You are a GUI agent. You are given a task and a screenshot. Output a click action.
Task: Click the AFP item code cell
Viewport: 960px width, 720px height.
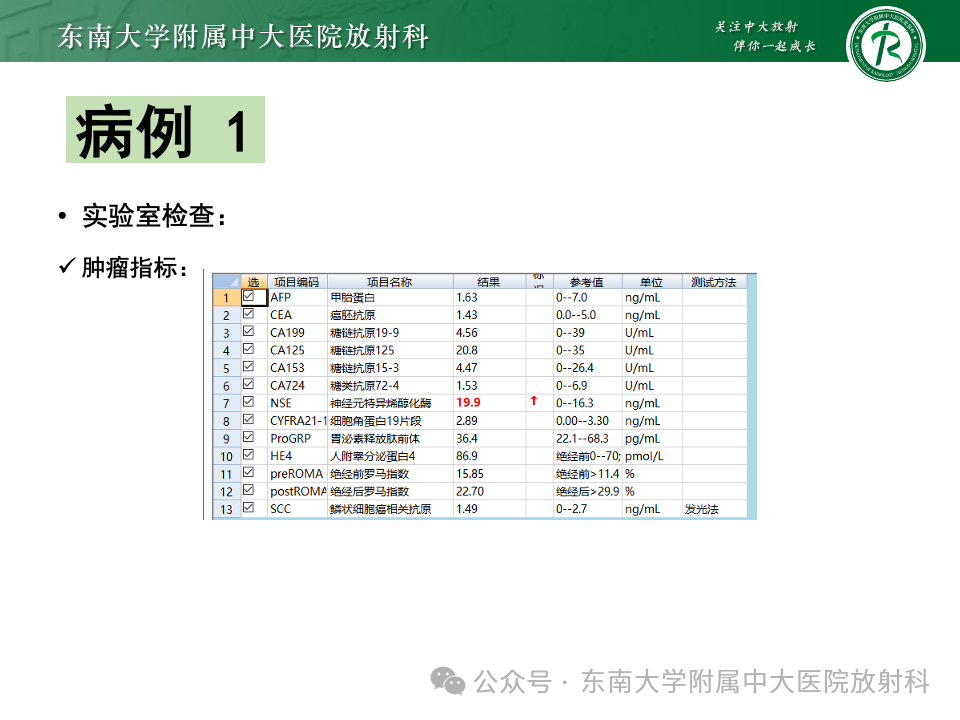(297, 298)
